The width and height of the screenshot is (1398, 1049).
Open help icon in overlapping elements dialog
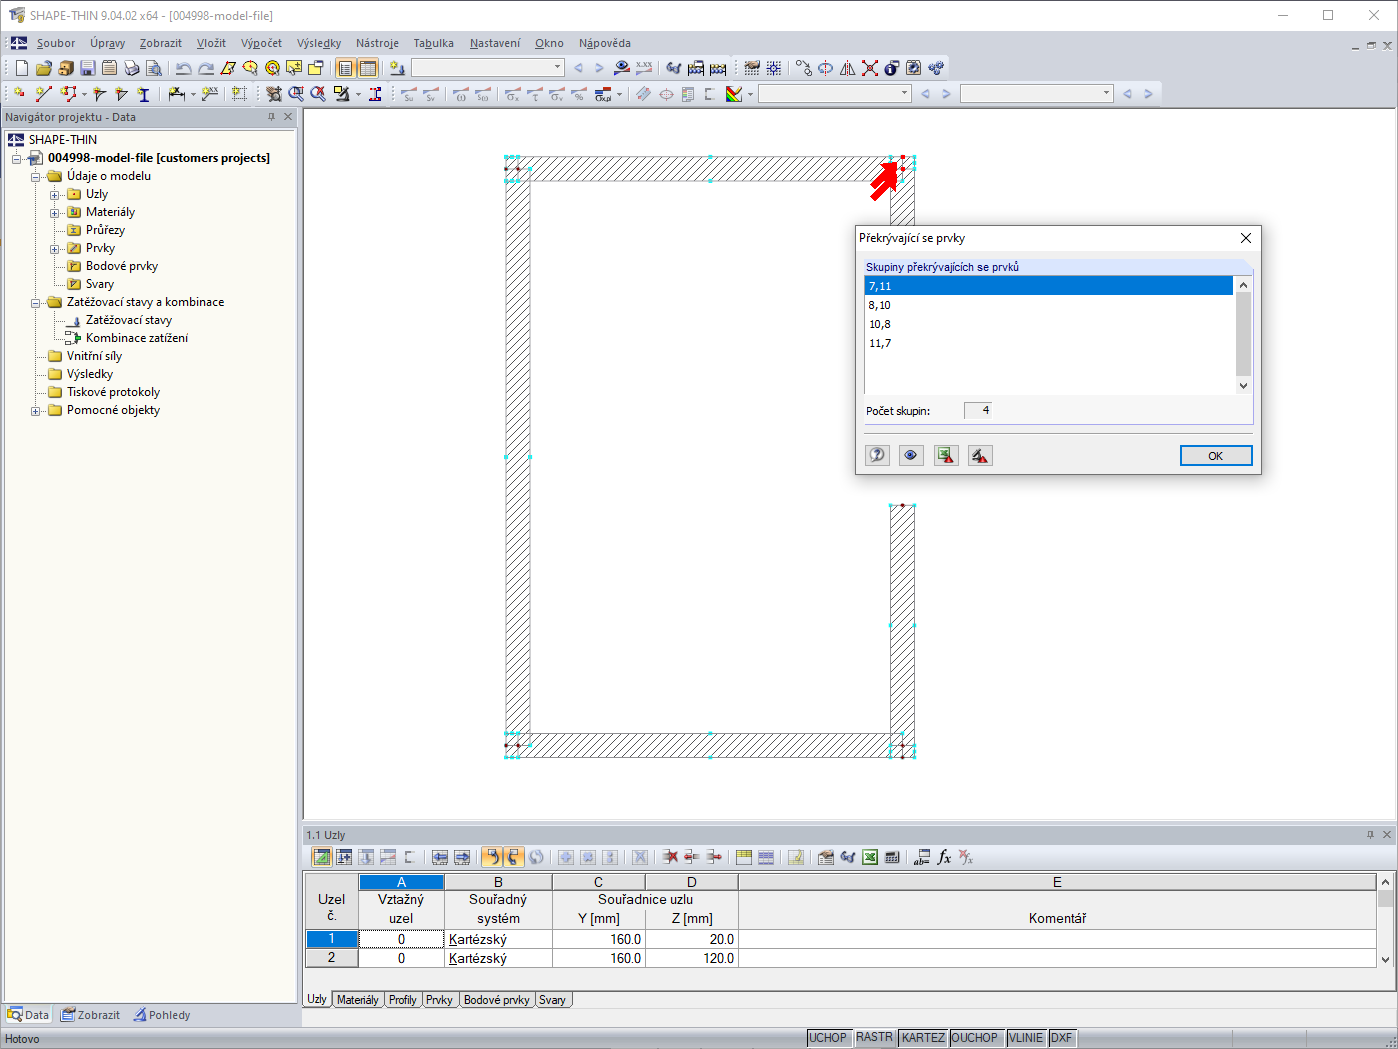click(877, 455)
